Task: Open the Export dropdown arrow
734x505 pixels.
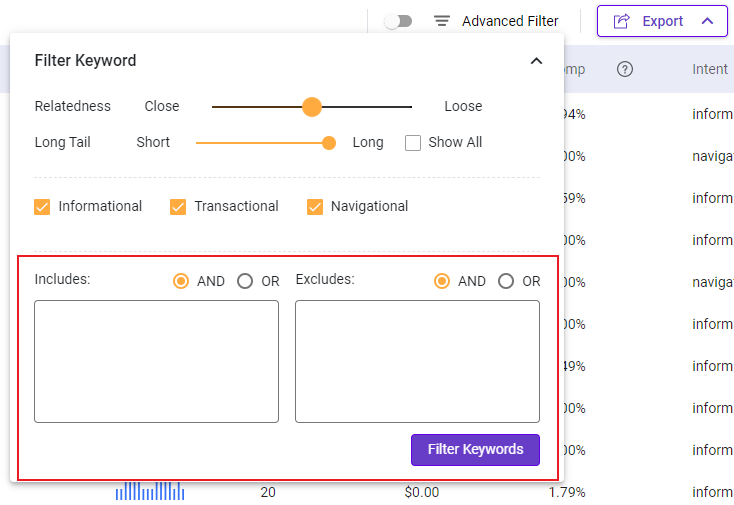Action: 707,21
